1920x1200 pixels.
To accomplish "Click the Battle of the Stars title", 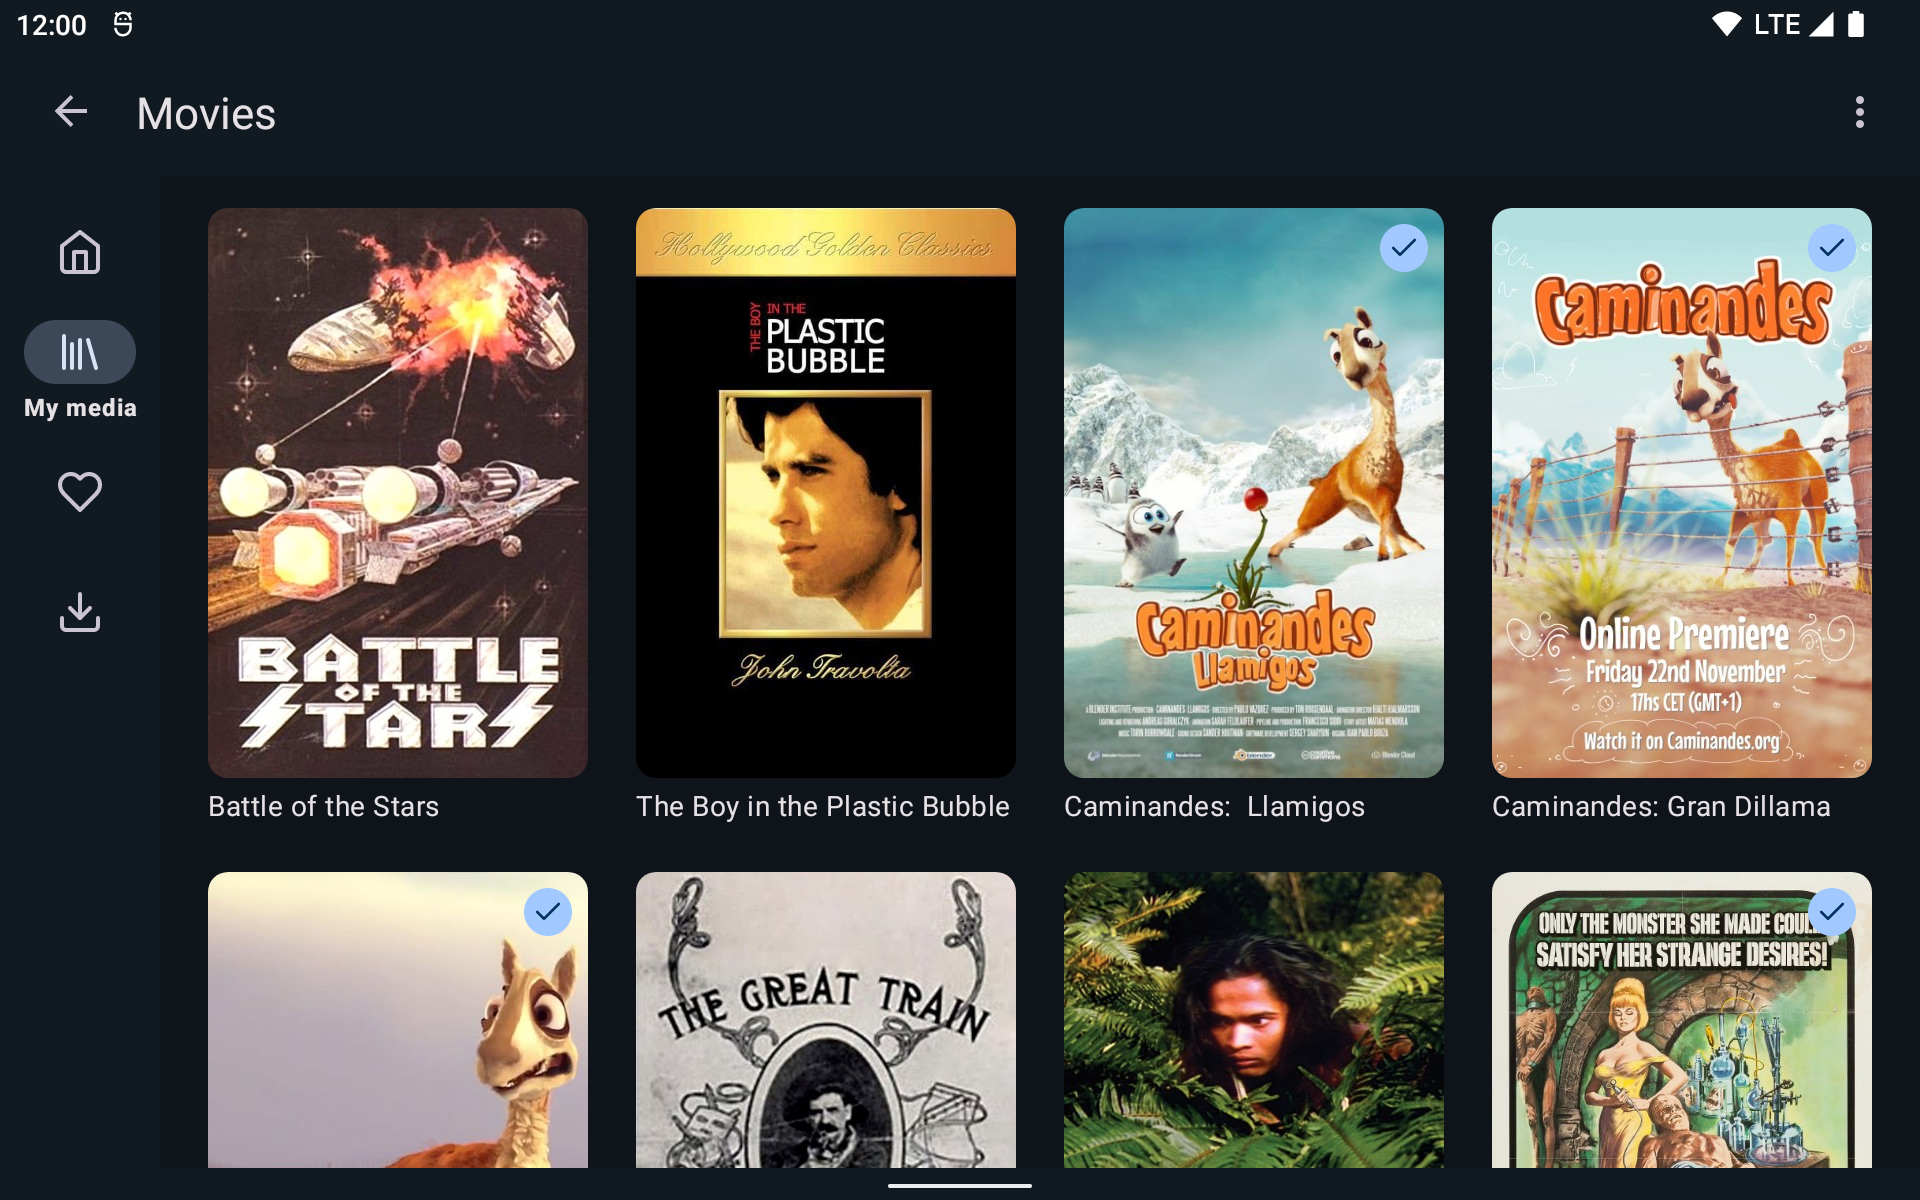I will tap(323, 806).
